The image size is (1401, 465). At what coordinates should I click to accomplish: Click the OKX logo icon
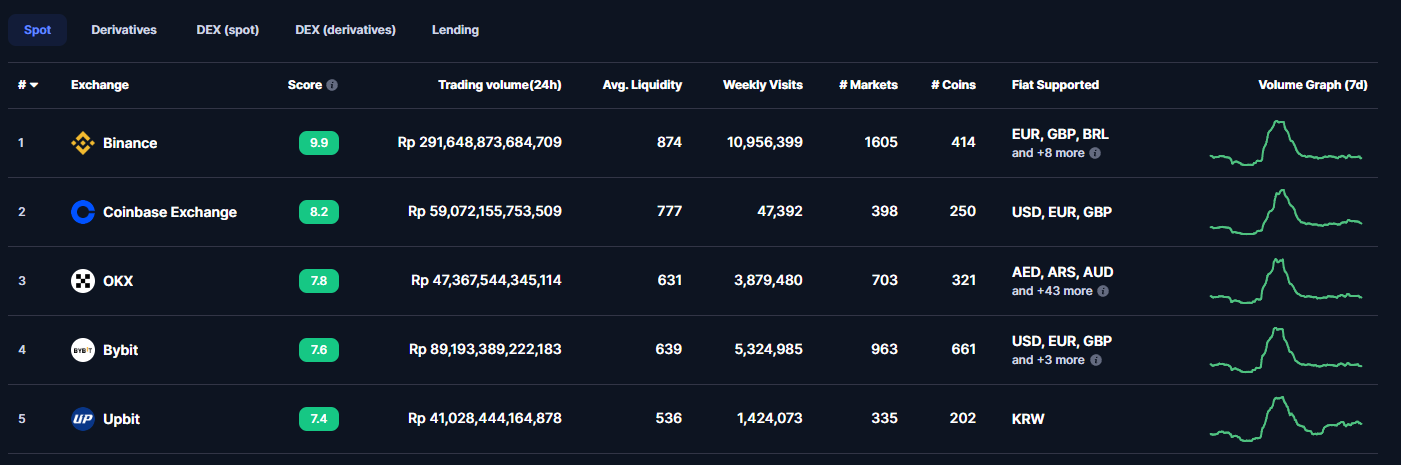point(83,281)
